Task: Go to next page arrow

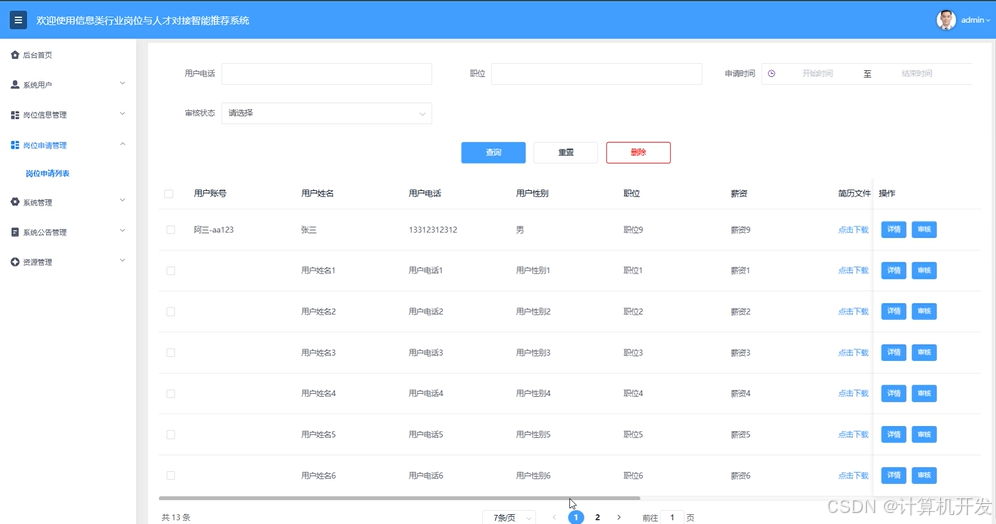Action: pos(619,518)
